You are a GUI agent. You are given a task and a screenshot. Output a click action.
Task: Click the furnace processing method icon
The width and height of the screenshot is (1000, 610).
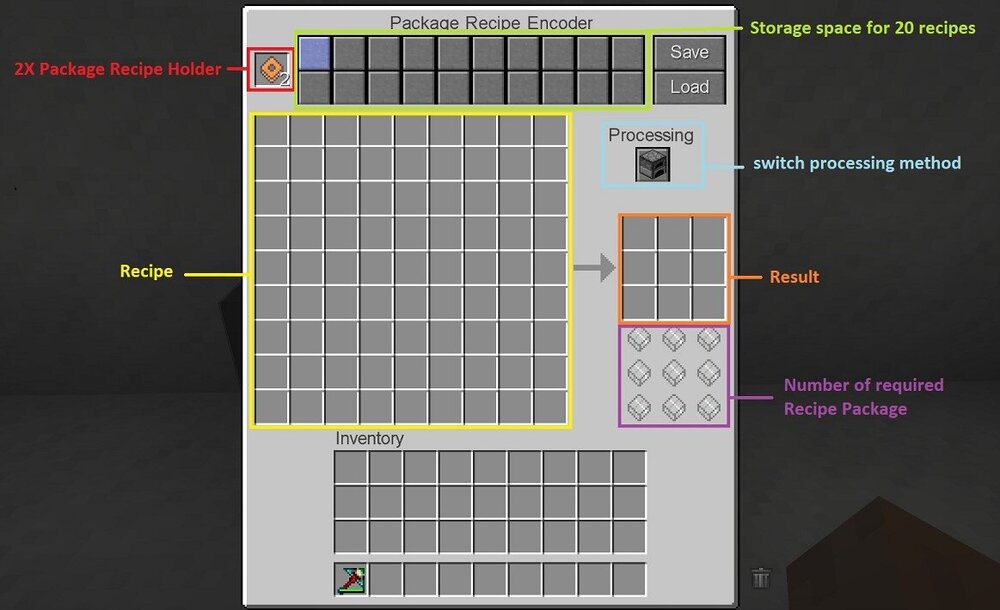coord(652,165)
